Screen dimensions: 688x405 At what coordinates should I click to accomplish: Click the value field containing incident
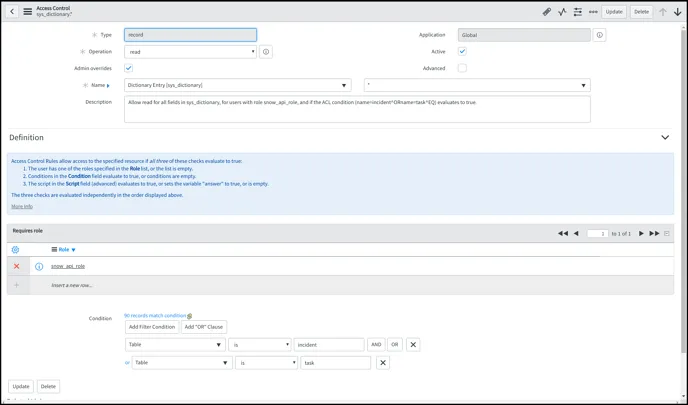tap(329, 345)
